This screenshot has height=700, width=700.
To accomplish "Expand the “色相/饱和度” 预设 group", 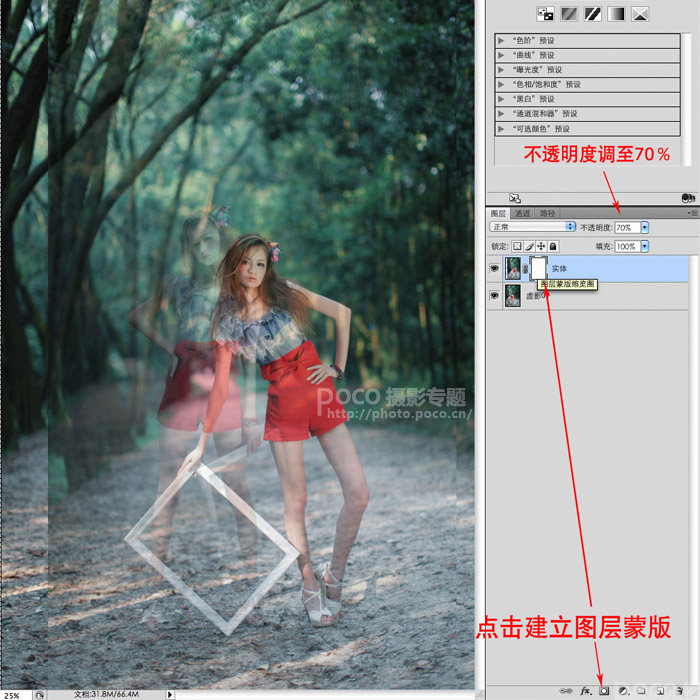I will pyautogui.click(x=501, y=84).
